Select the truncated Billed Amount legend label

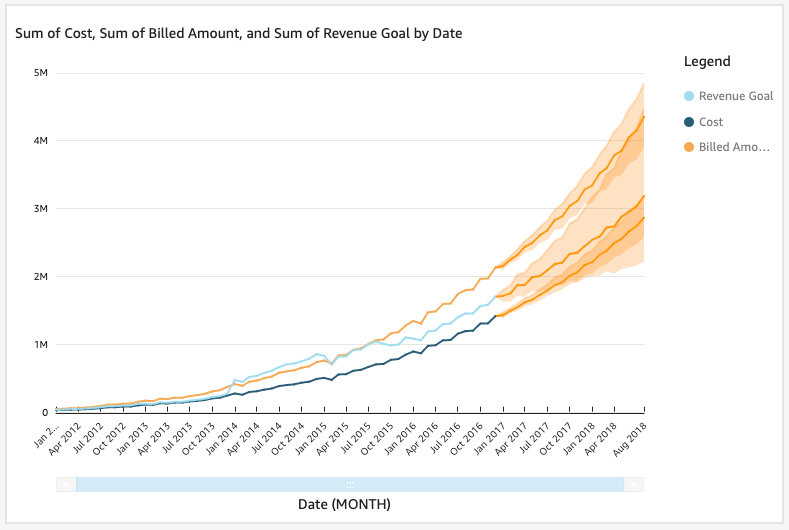point(735,148)
